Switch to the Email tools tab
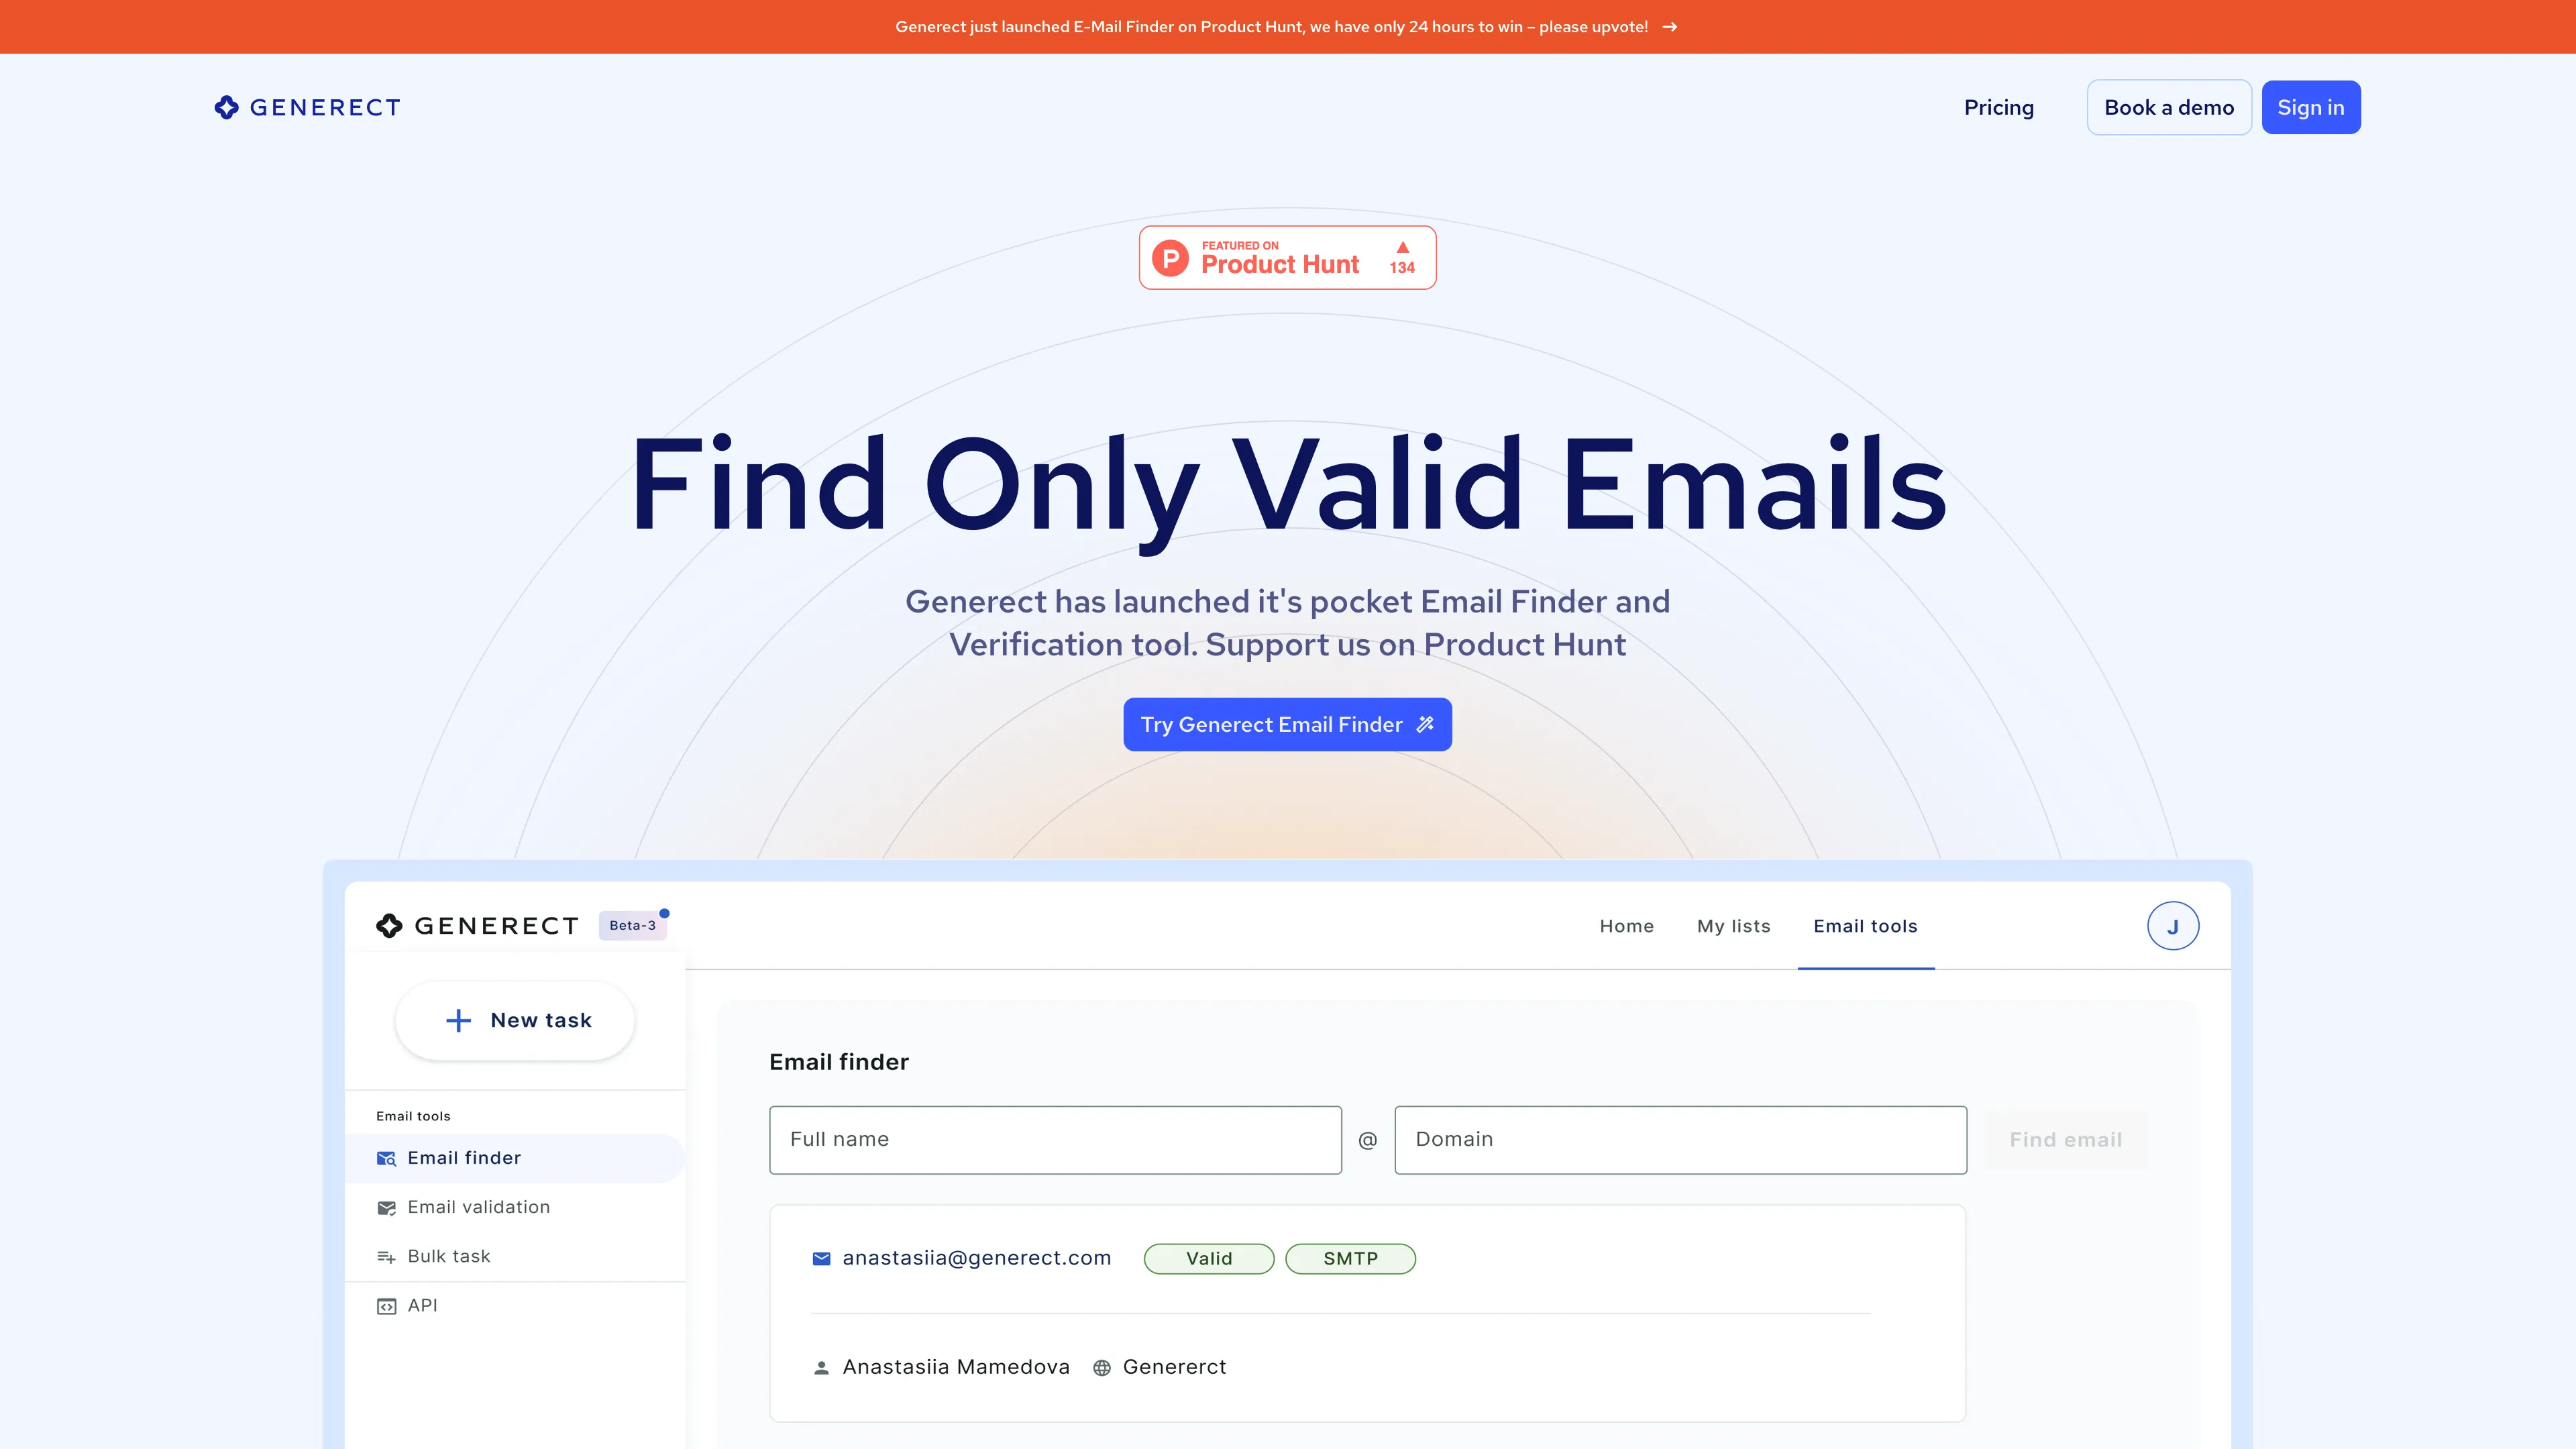 point(1865,925)
